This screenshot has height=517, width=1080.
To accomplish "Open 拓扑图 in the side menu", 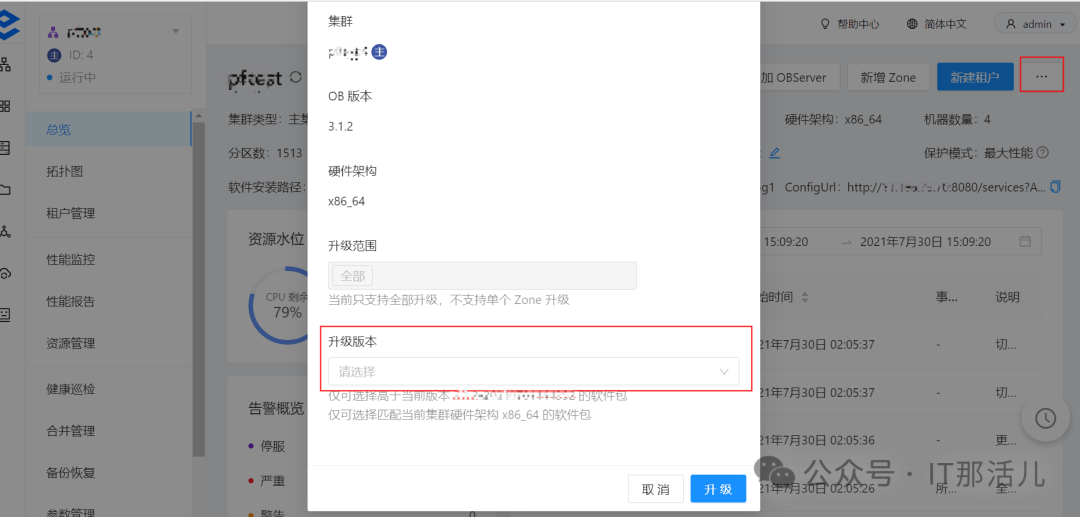I will point(108,171).
